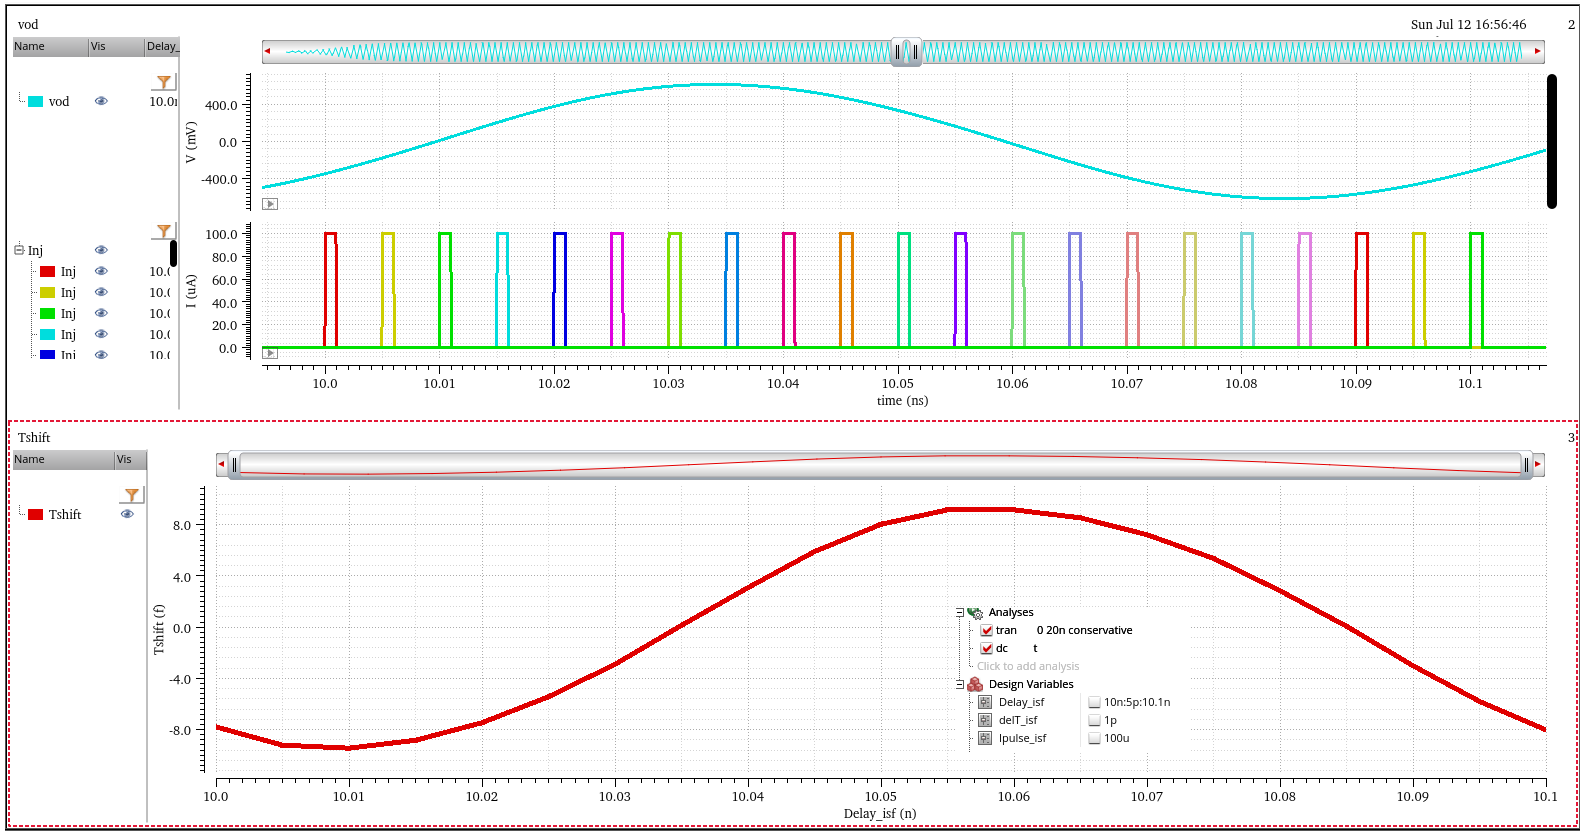
Task: Hide the red Inj trace
Action: [101, 271]
